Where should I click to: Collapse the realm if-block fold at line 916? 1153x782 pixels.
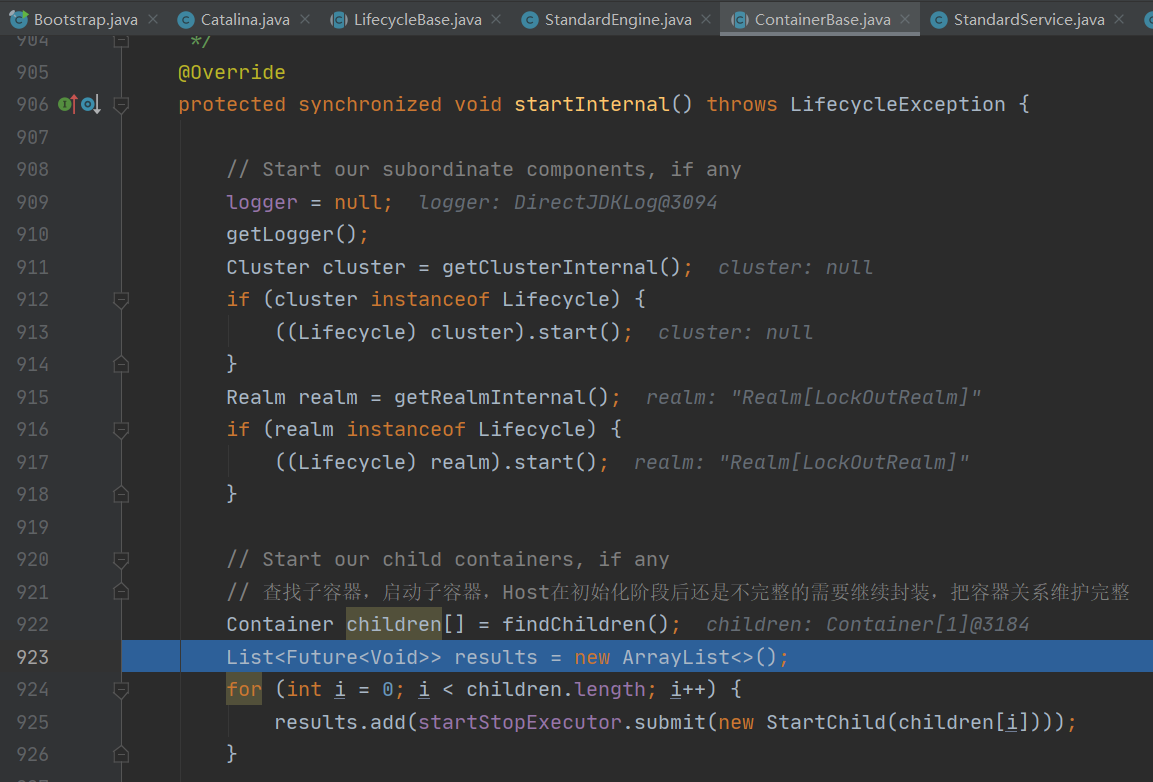click(121, 429)
